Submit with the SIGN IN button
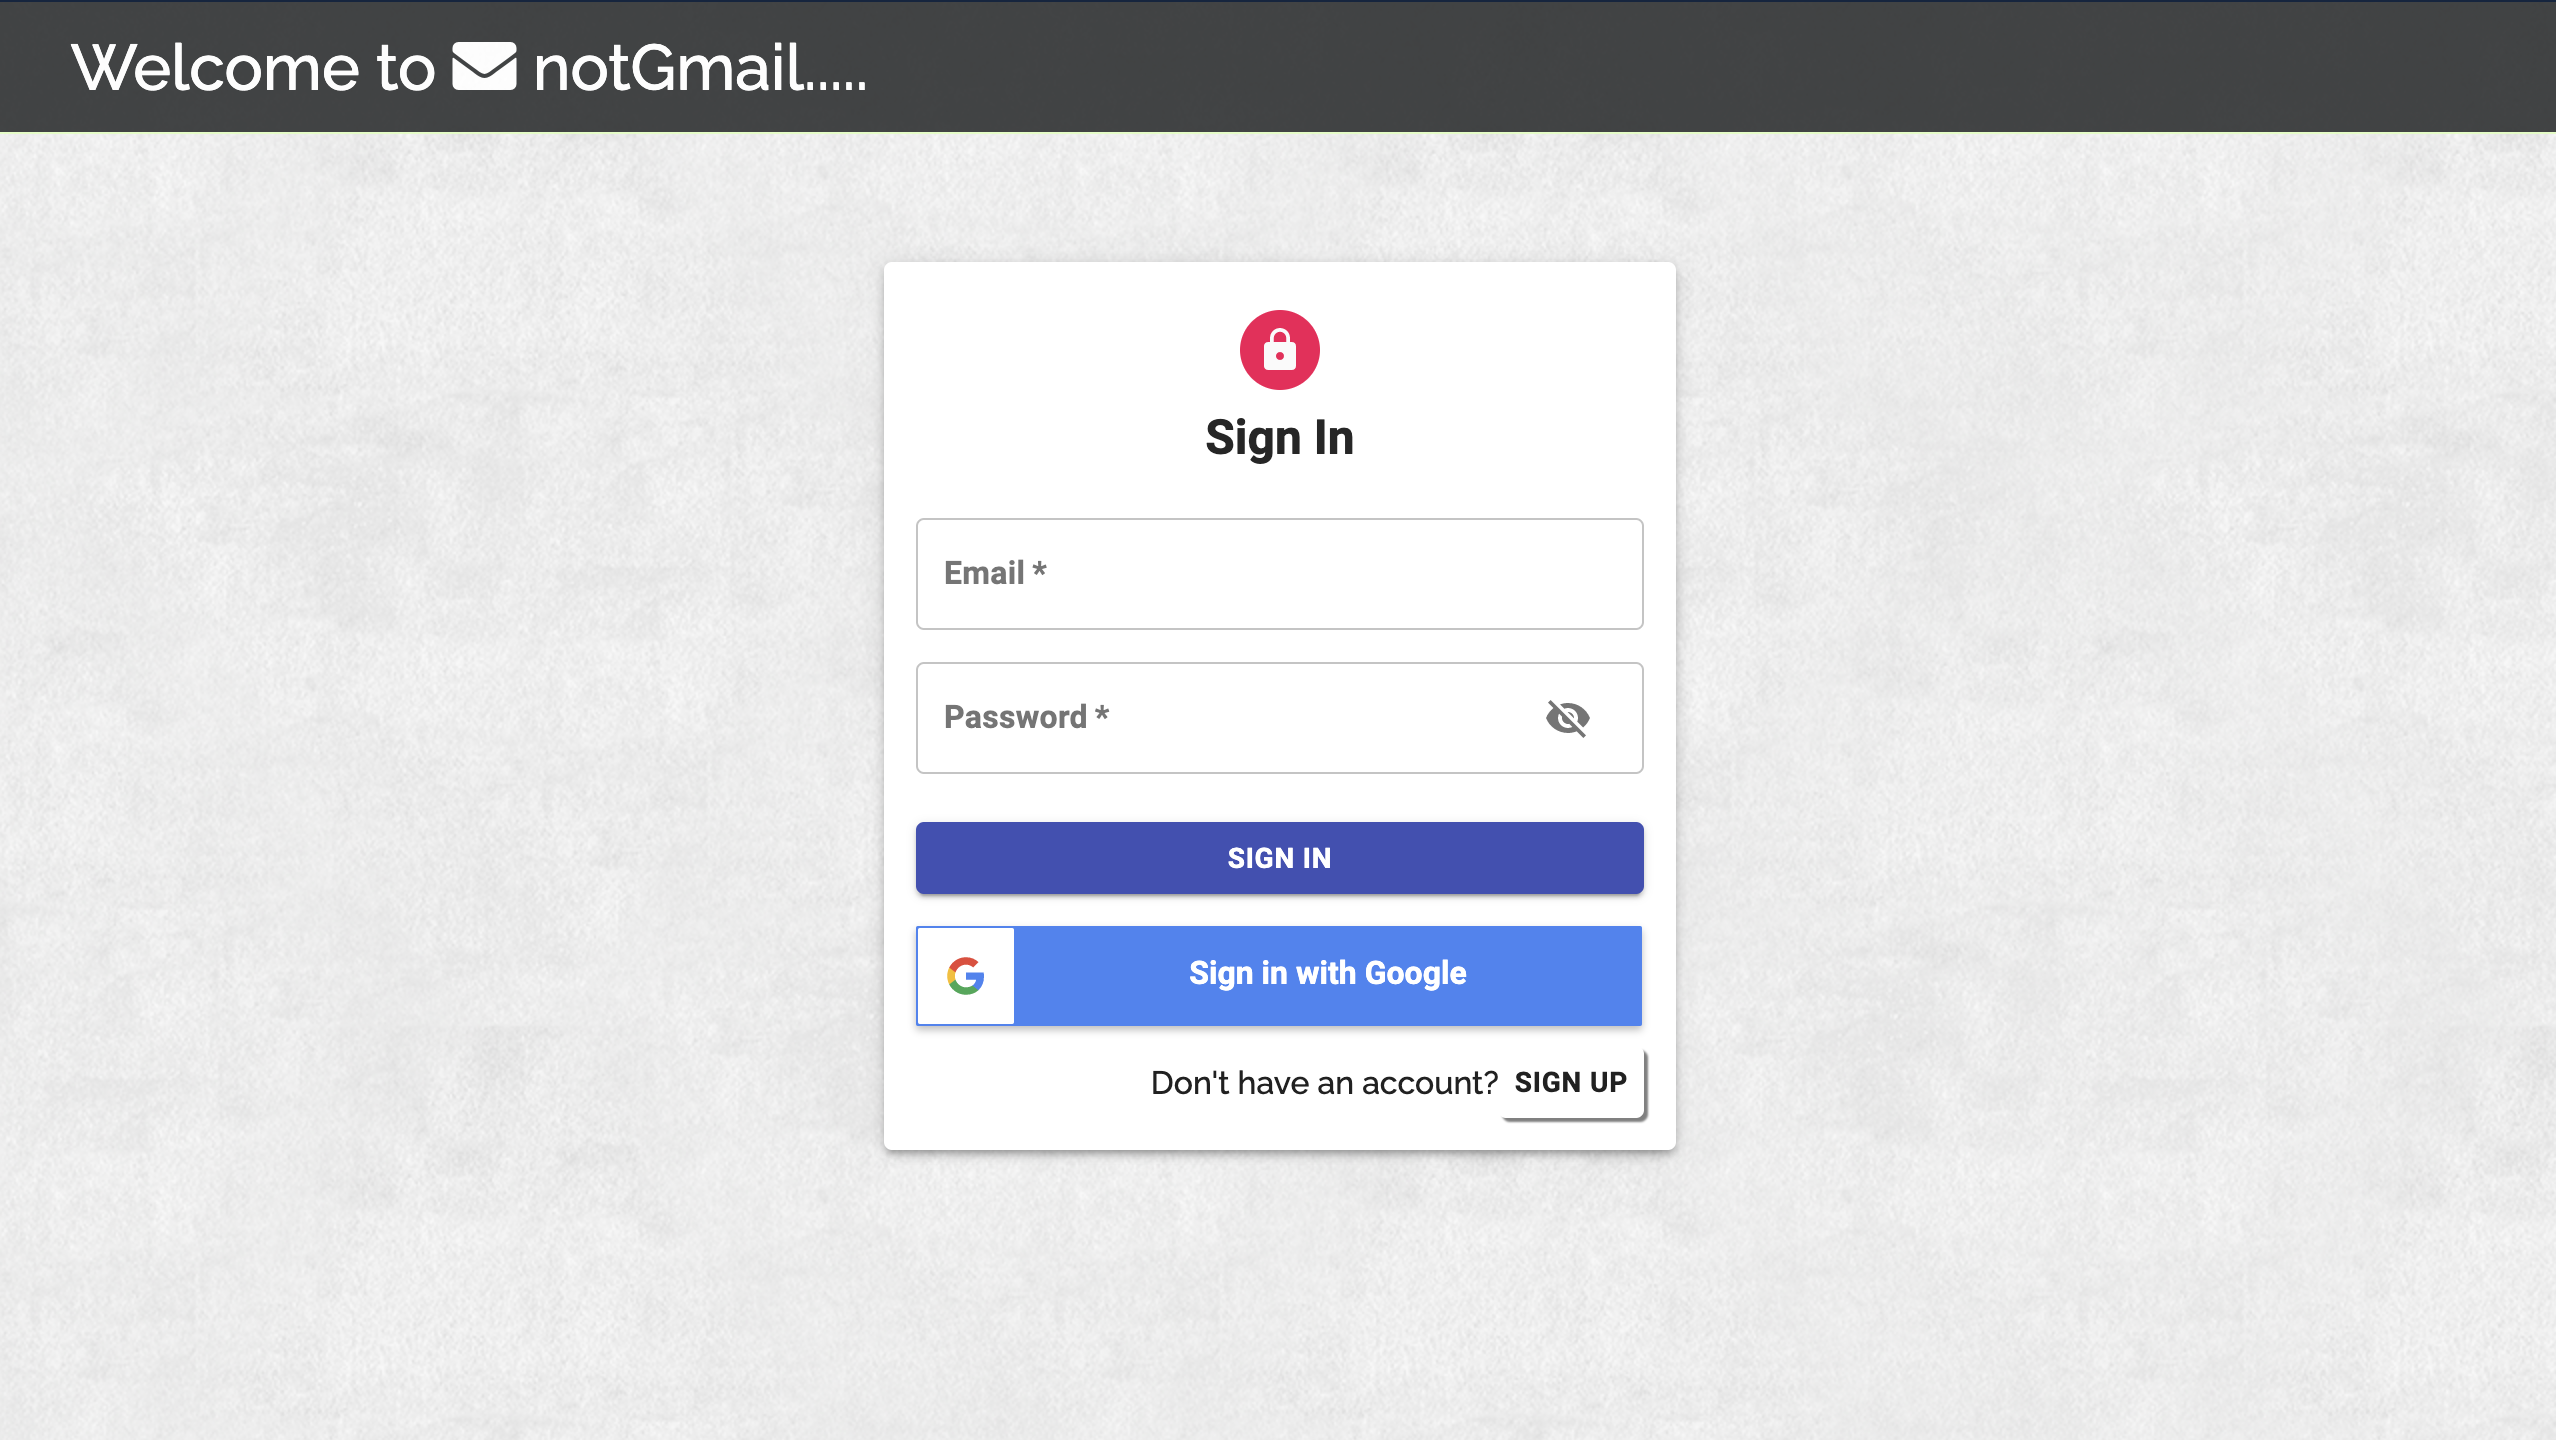Viewport: 2556px width, 1440px height. pos(1279,858)
